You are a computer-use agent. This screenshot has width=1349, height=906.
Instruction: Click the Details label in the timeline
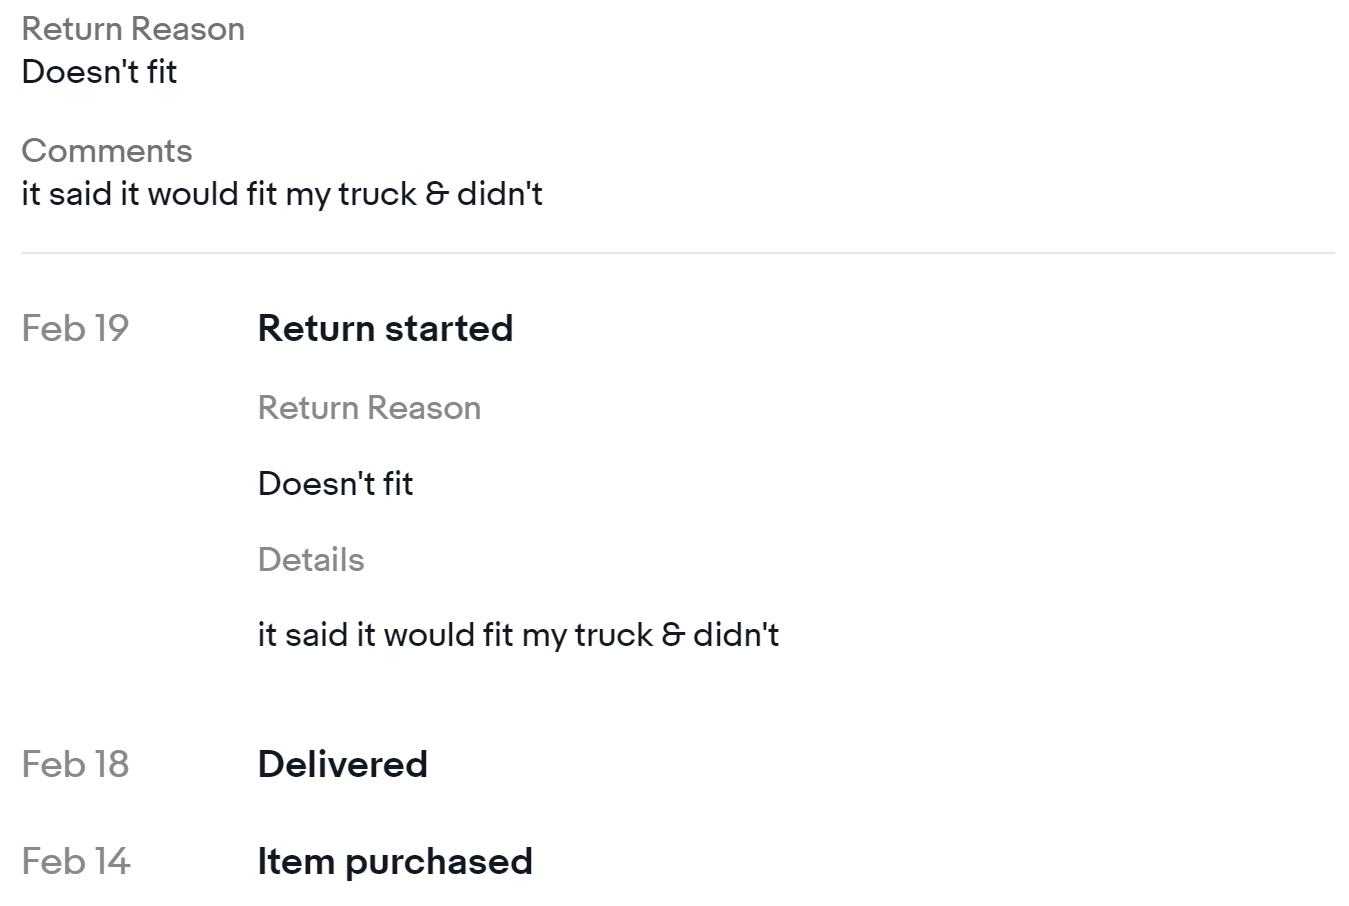click(x=311, y=559)
